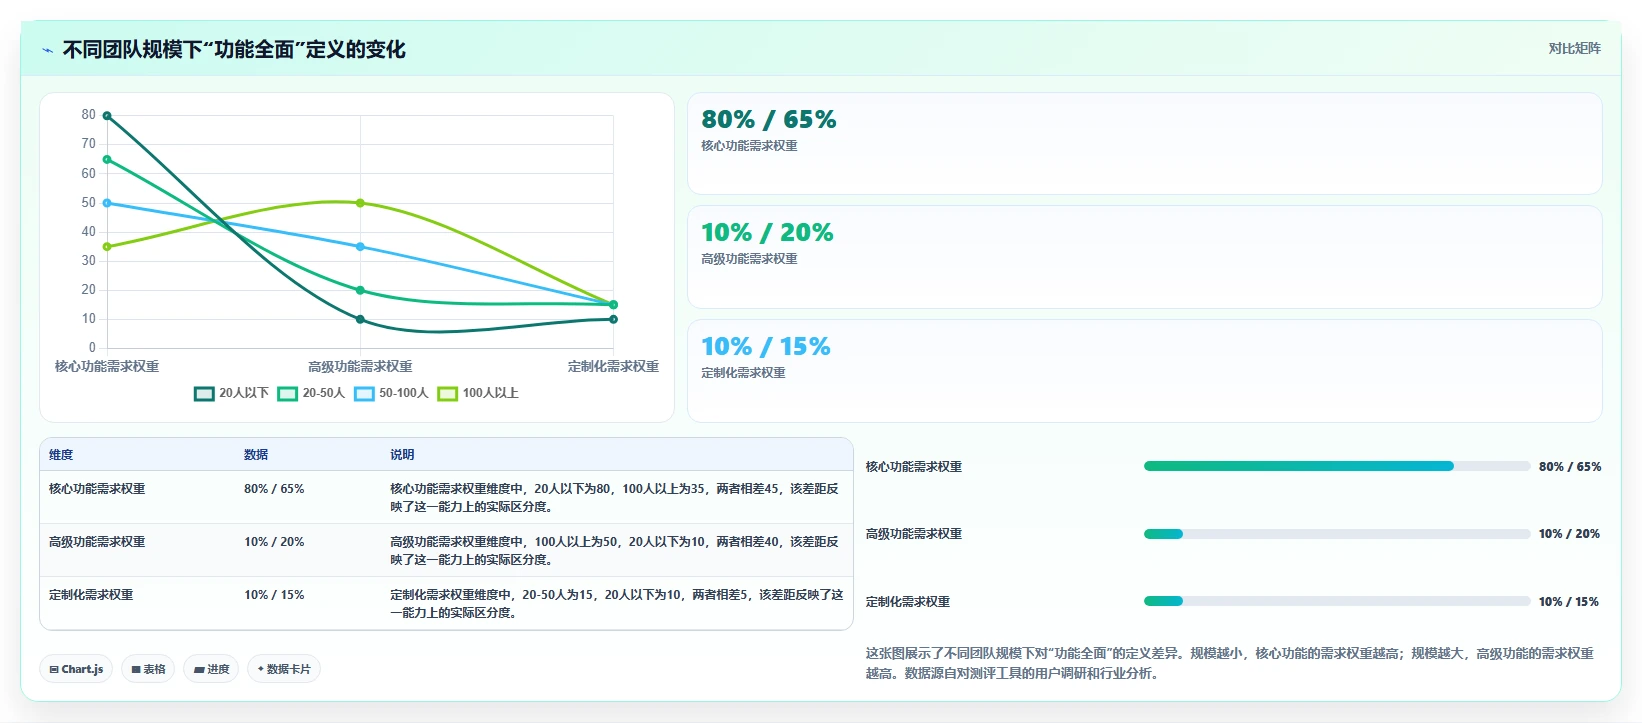
Task: Click the 10% / 20% table data cell
Action: tap(274, 542)
